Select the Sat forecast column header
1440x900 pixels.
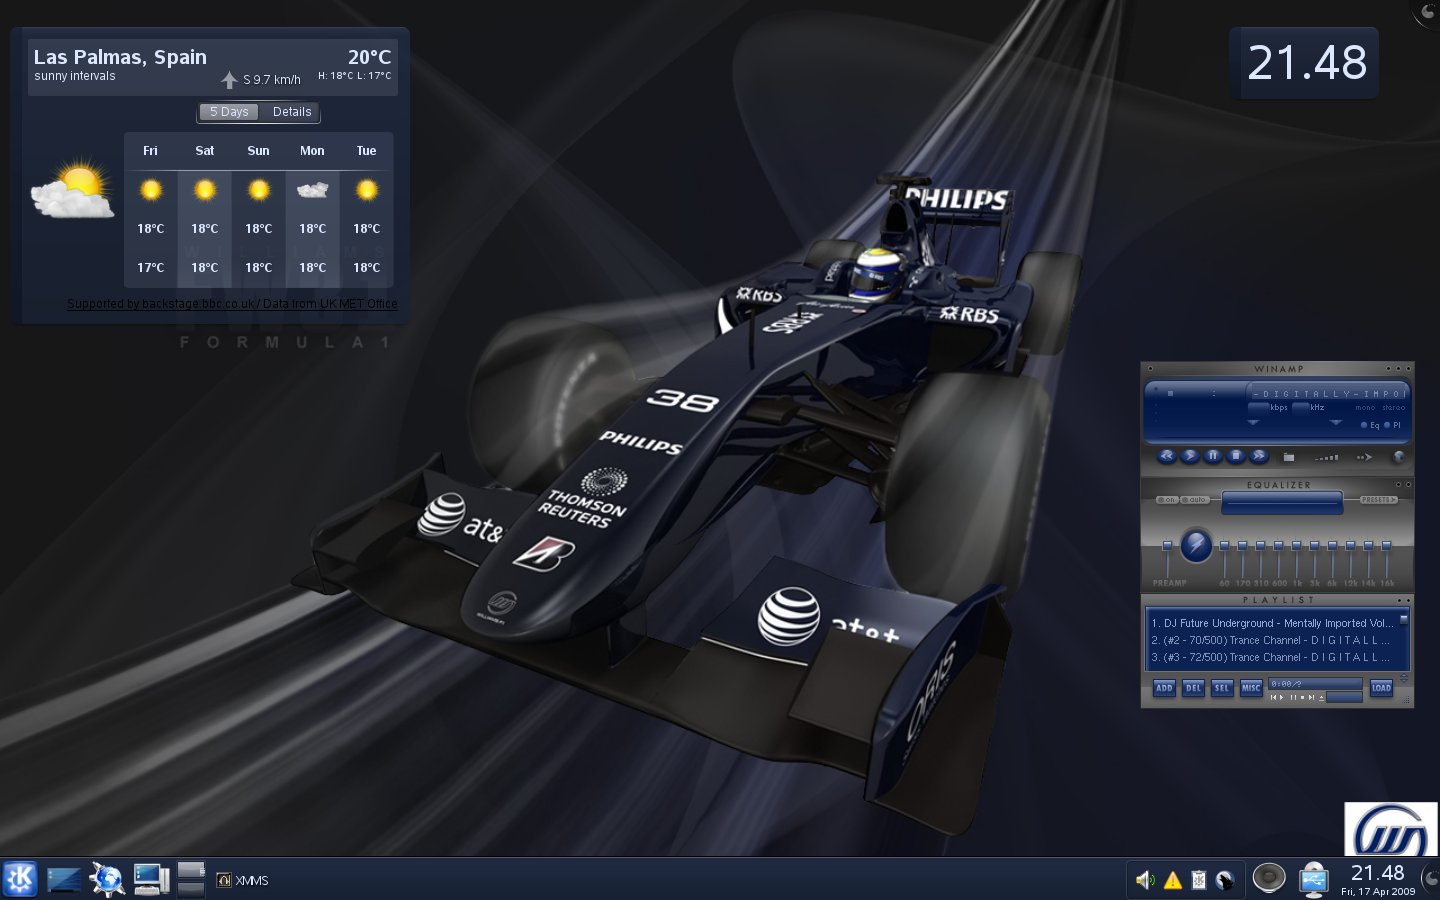pos(205,151)
